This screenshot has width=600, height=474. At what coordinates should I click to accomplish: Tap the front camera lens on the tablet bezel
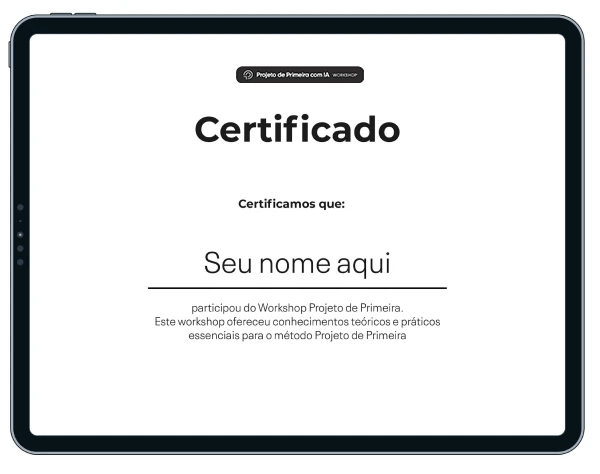[x=21, y=234]
